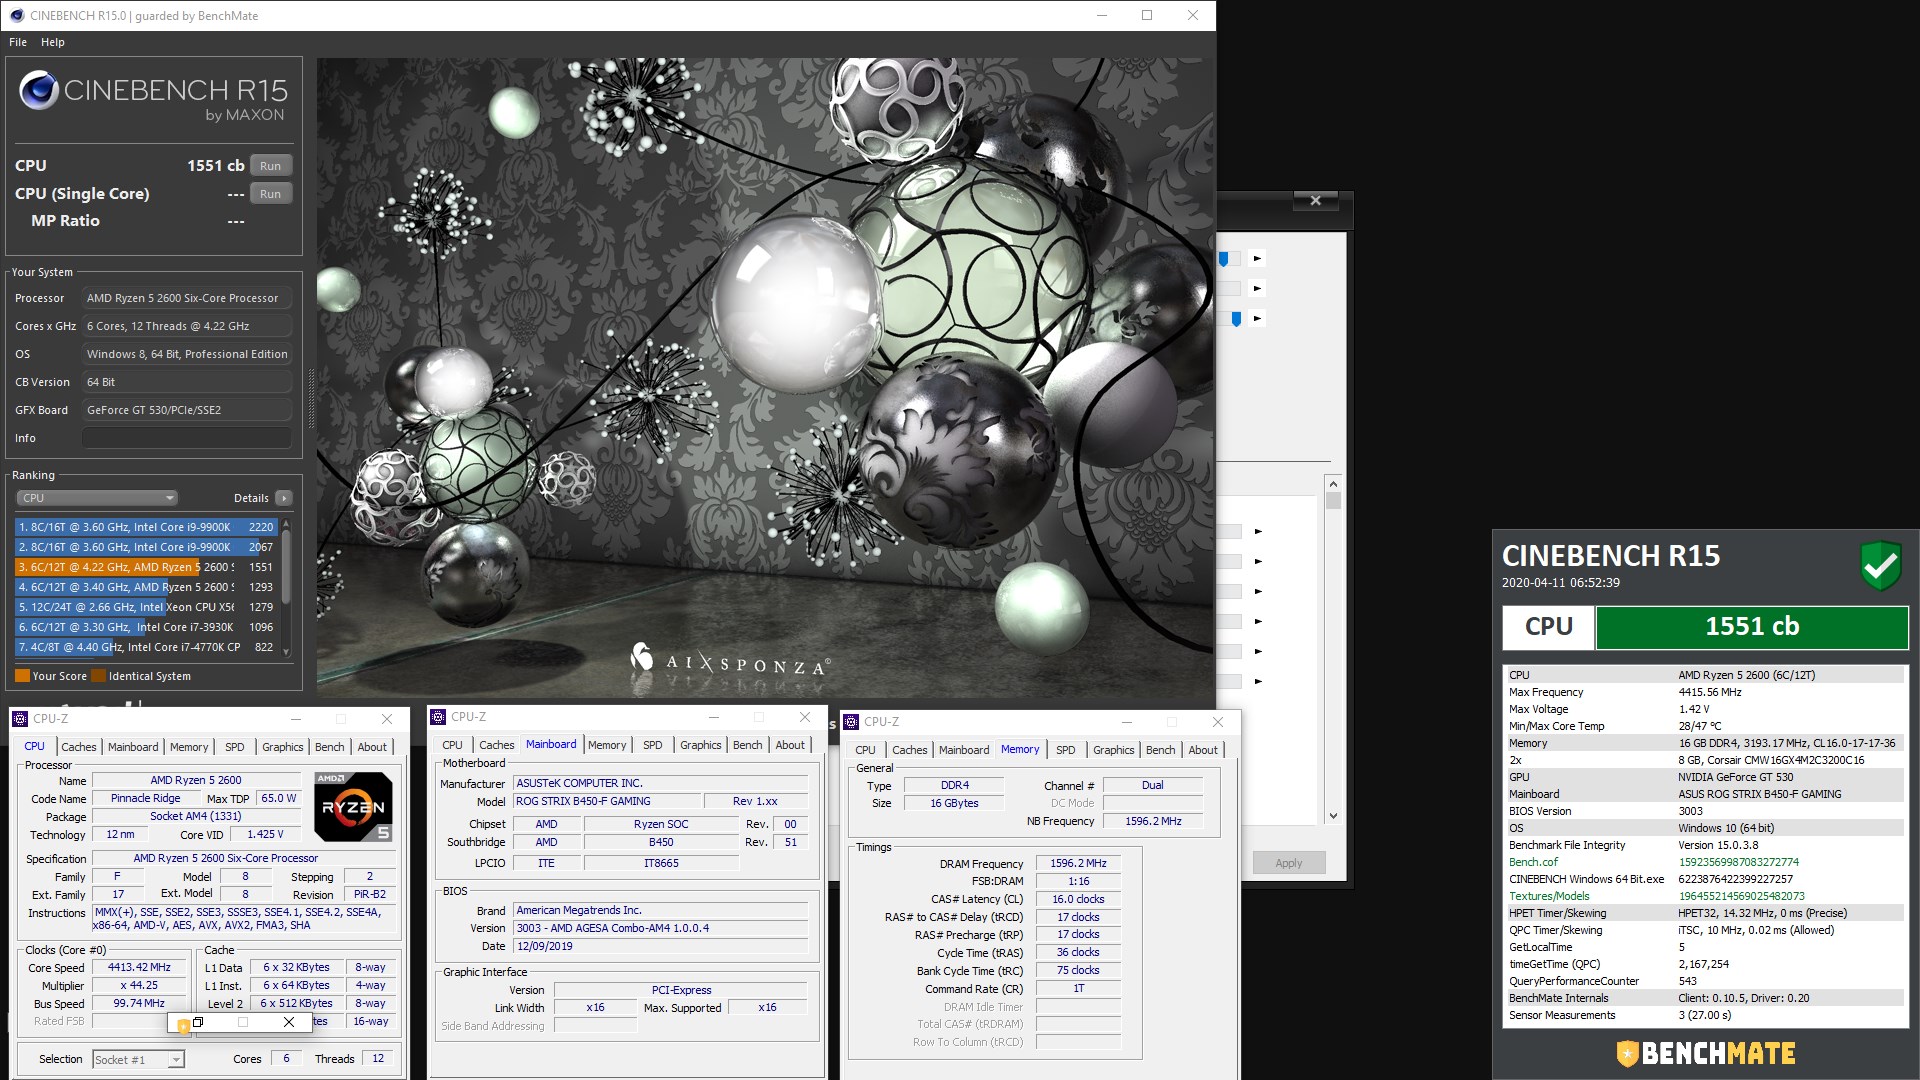Click into the Info input field
This screenshot has height=1080, width=1920.
[x=187, y=438]
